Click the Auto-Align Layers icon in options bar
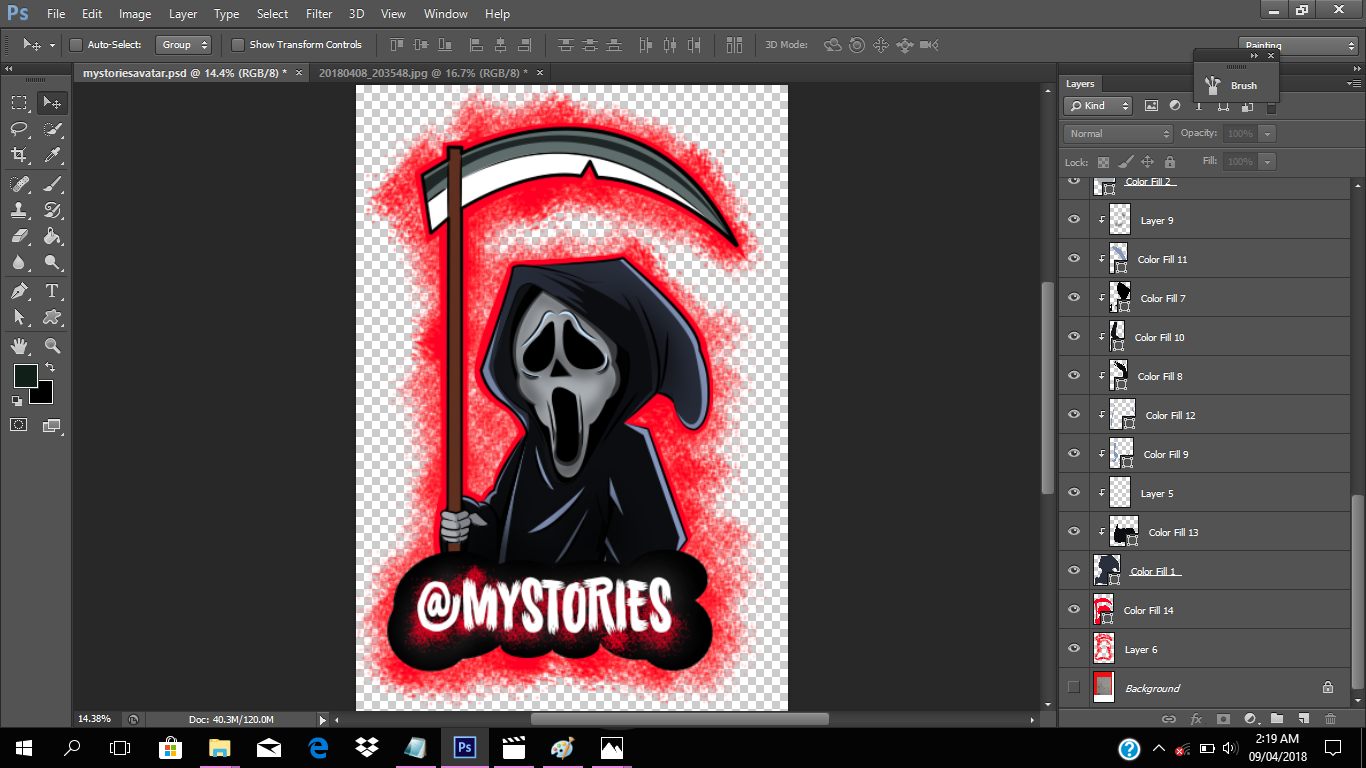1366x768 pixels. coord(735,45)
